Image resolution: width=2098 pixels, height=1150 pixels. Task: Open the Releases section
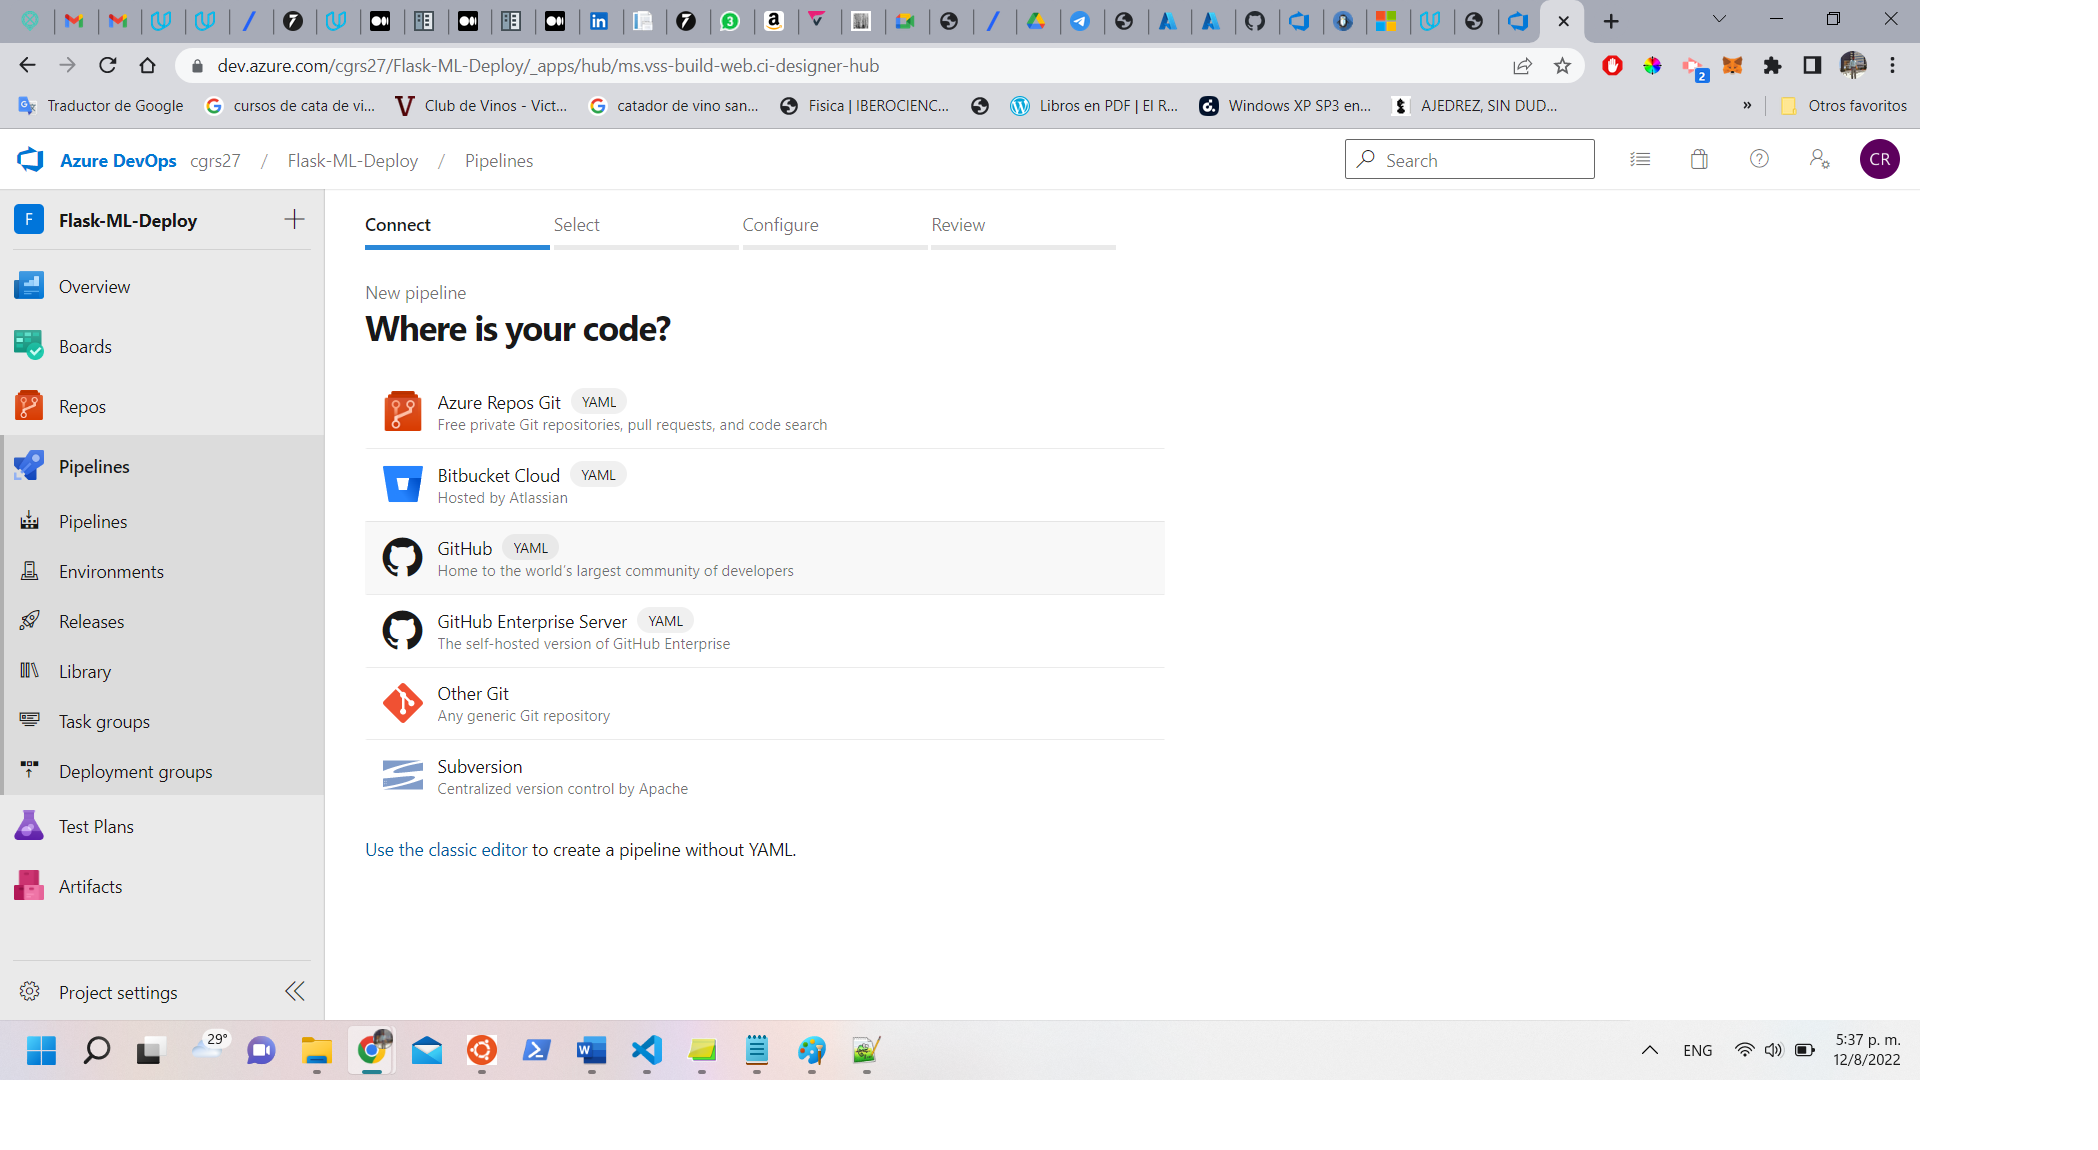[x=91, y=621]
